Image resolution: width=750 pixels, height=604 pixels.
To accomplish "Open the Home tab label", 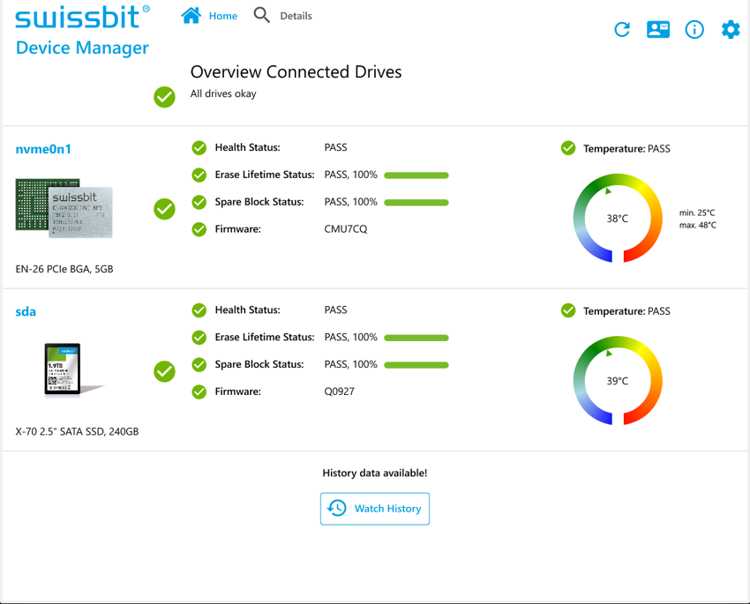I will [223, 16].
